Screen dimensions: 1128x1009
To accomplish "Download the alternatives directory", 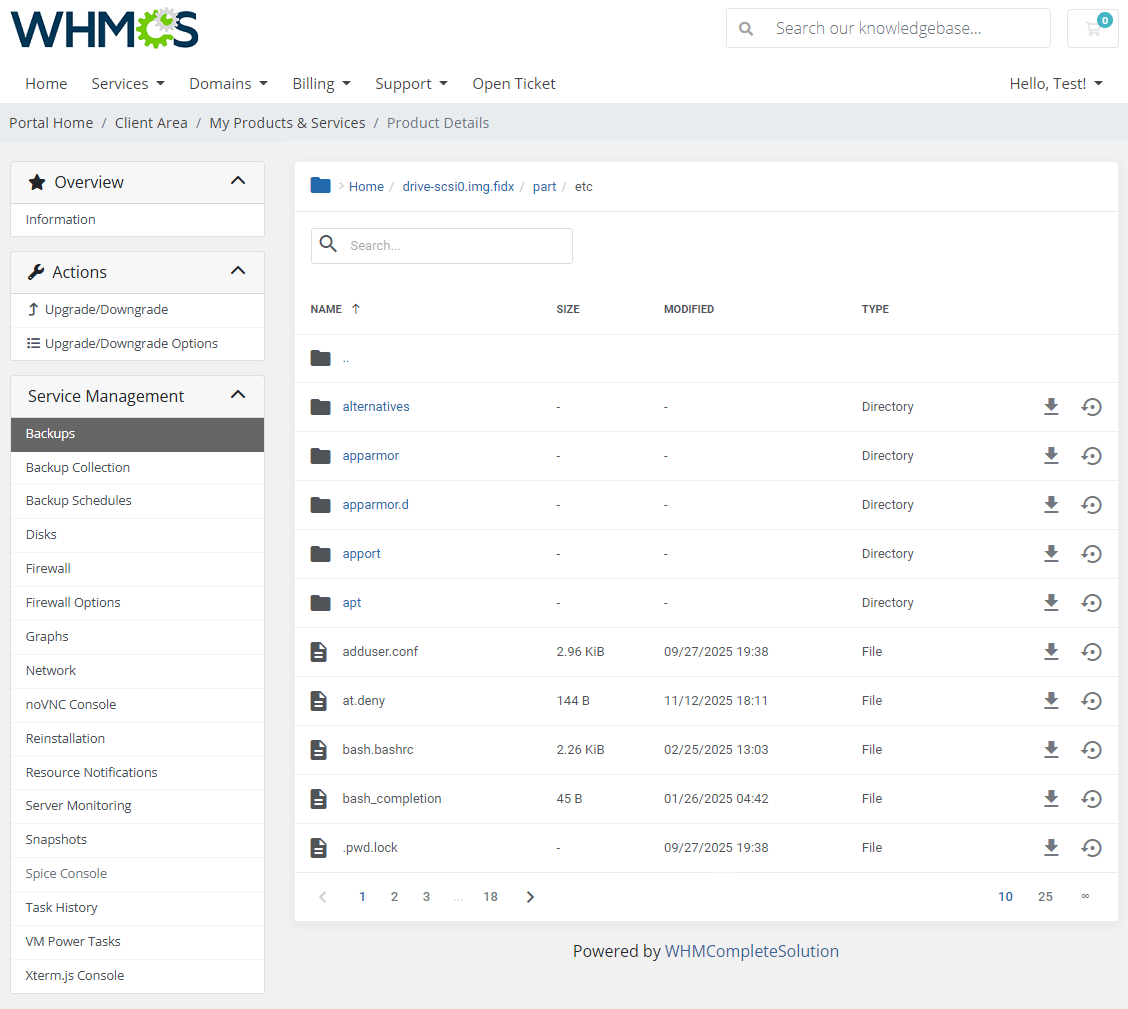I will tap(1051, 406).
